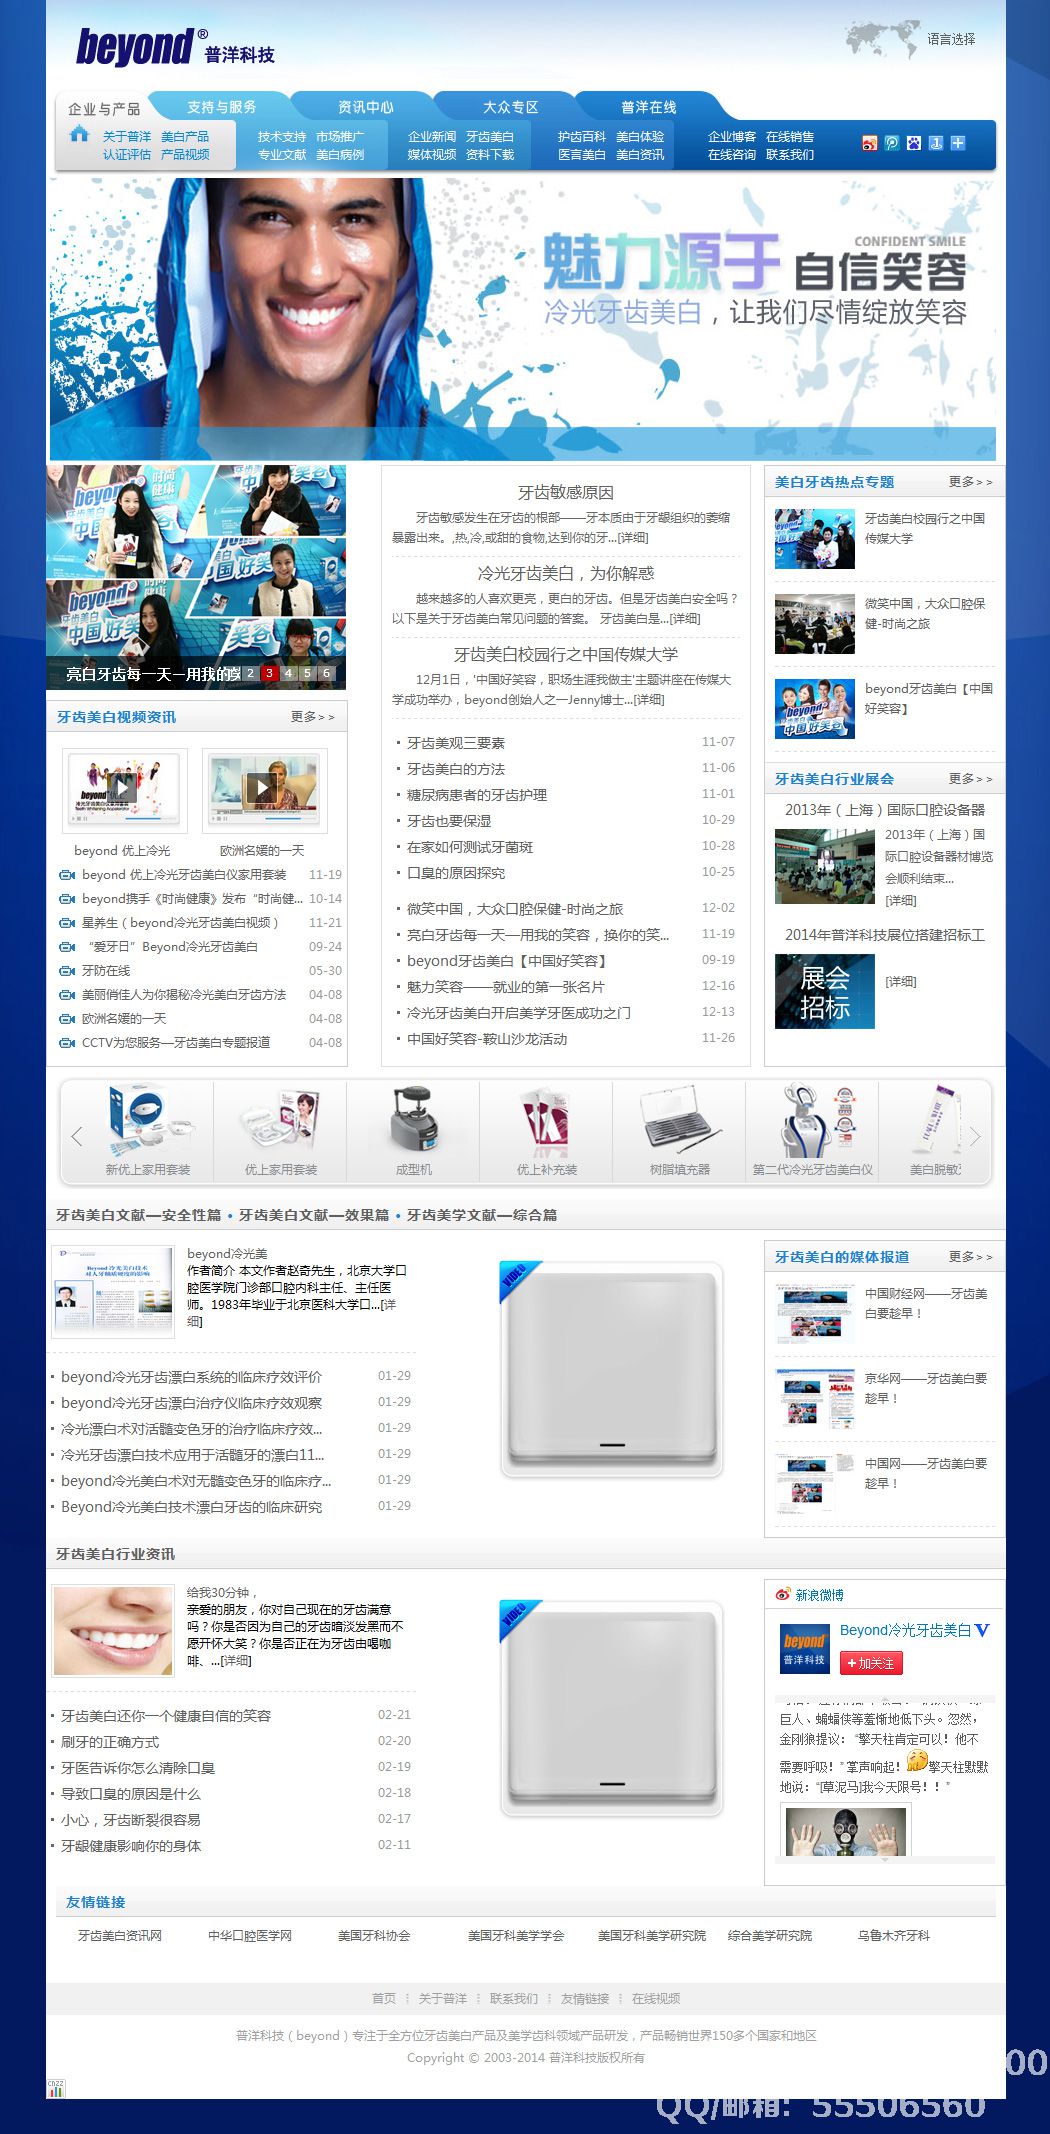Switch banner to slide 4

click(288, 674)
